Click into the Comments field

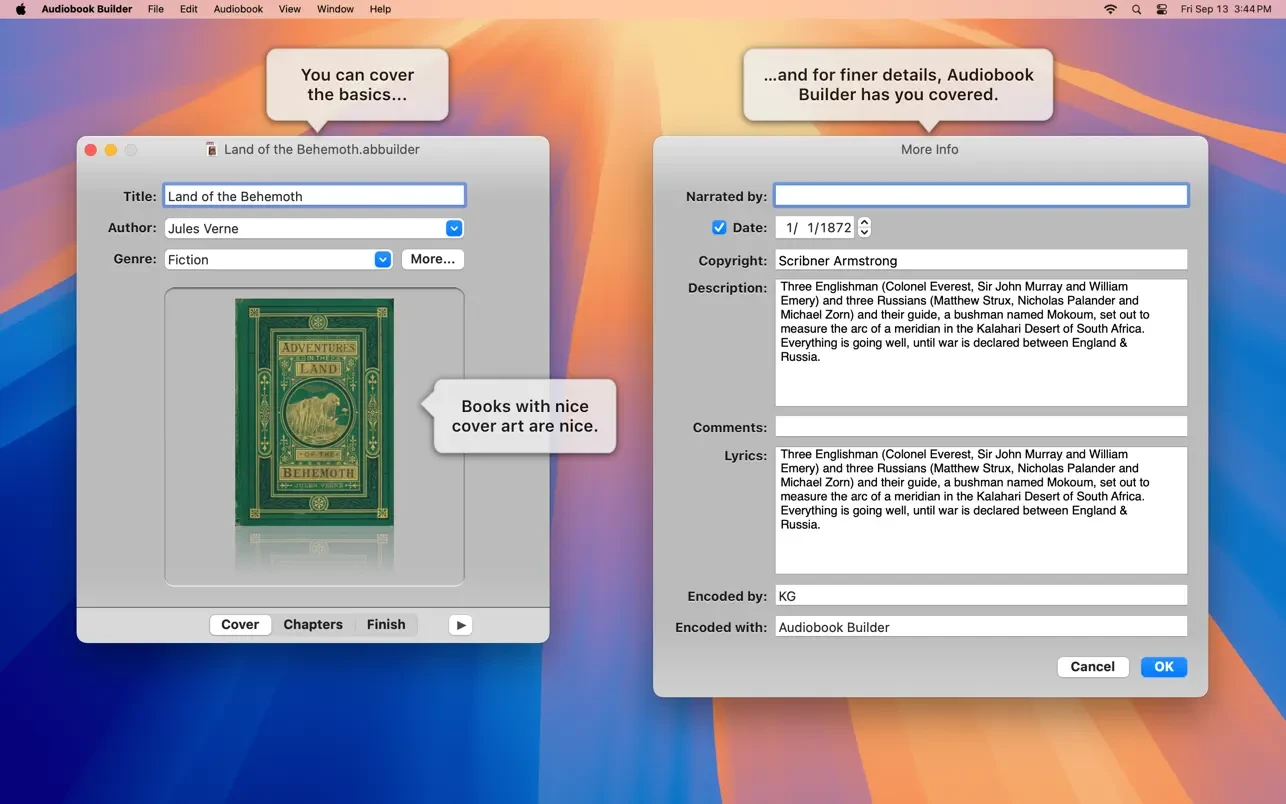pyautogui.click(x=981, y=426)
